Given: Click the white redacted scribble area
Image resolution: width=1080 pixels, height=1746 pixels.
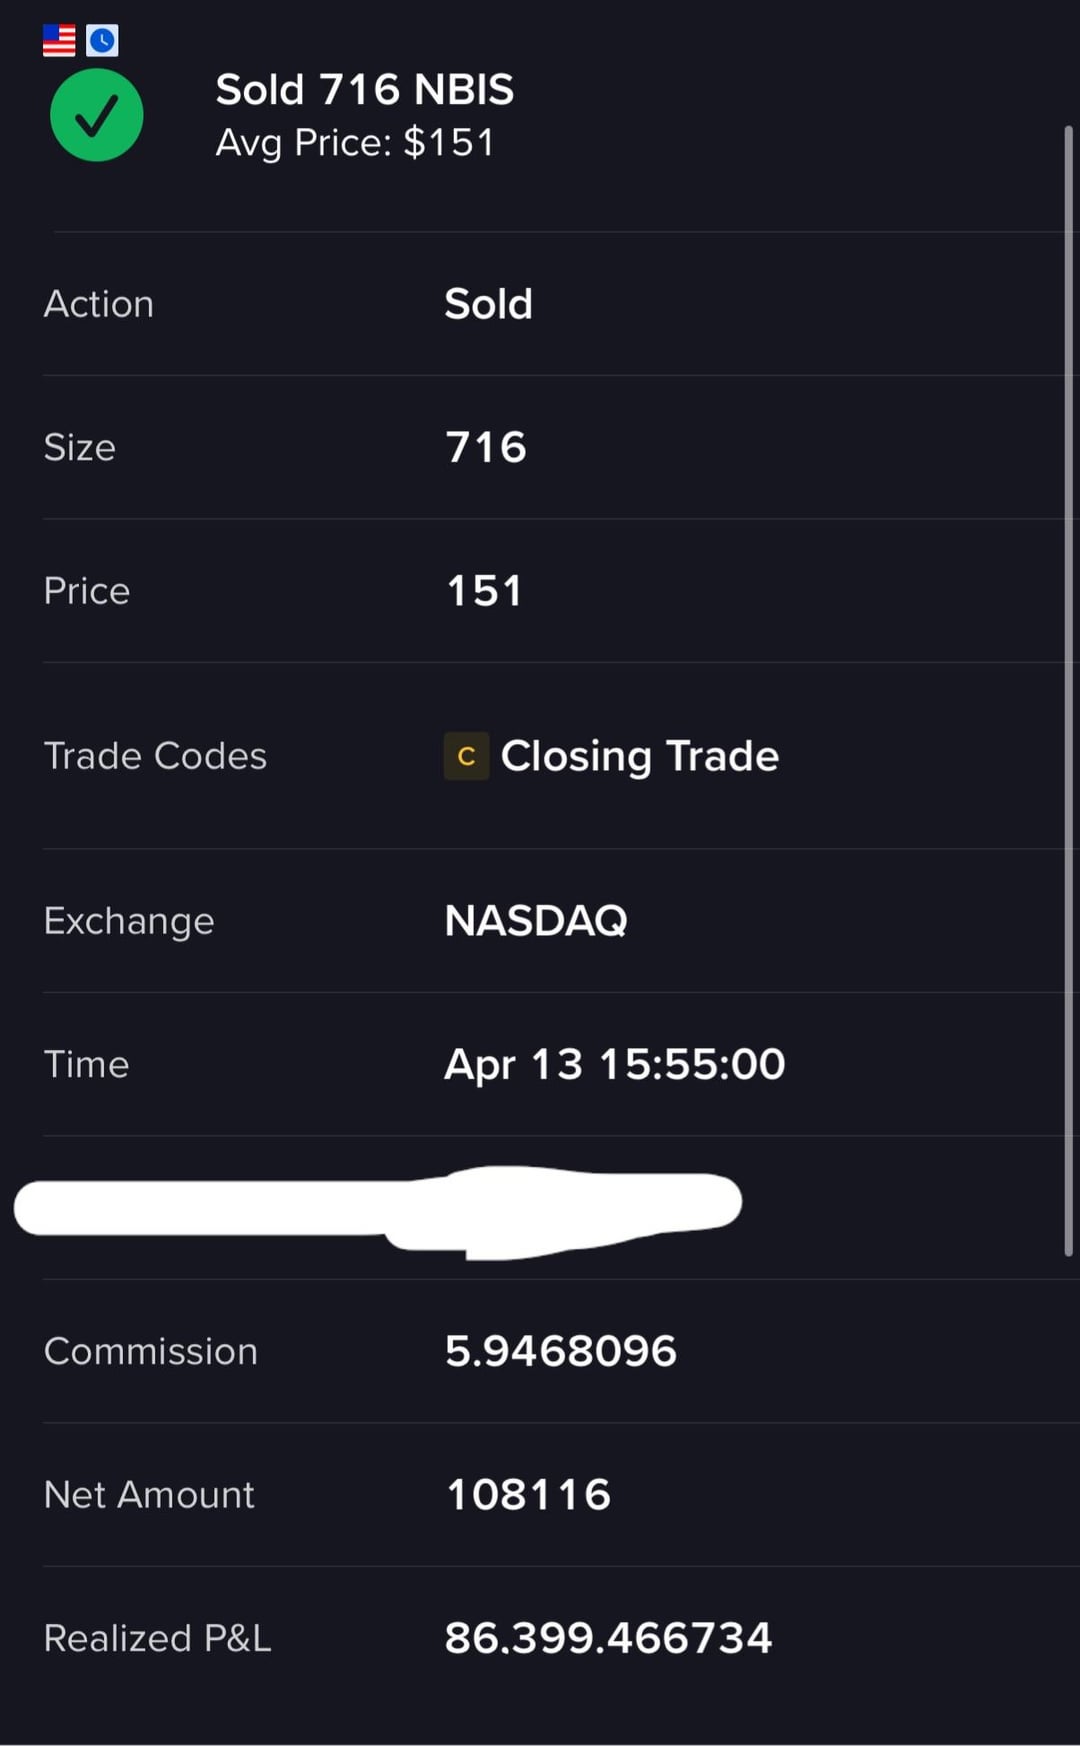Looking at the screenshot, I should pyautogui.click(x=380, y=1208).
